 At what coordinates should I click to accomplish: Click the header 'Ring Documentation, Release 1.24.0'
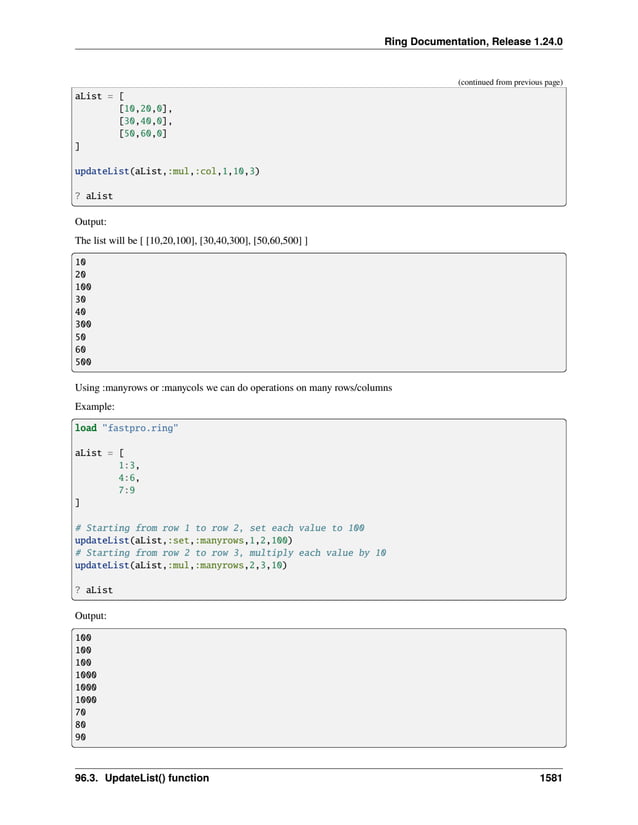(x=473, y=42)
